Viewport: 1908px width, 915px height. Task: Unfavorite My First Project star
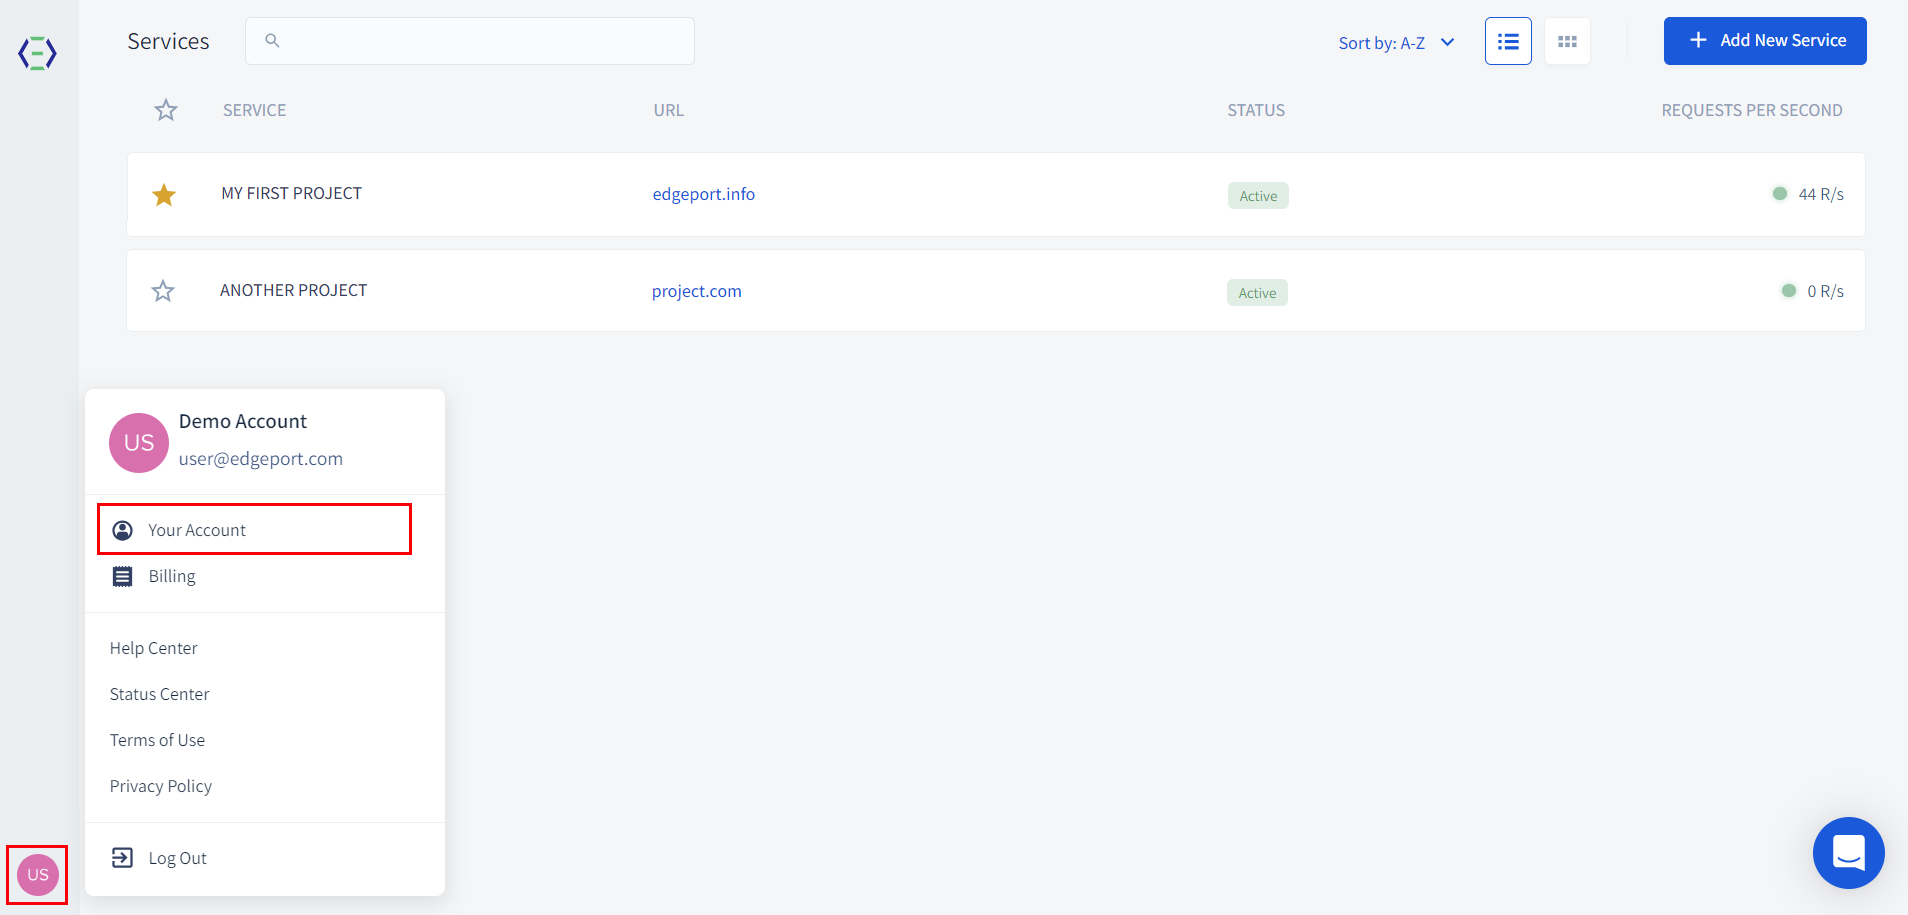click(x=164, y=195)
